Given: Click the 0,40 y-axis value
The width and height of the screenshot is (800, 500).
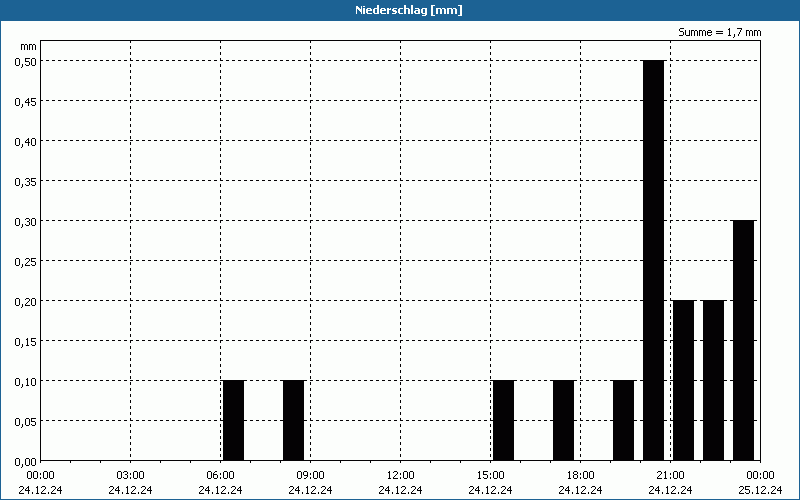Looking at the screenshot, I should (x=26, y=141).
